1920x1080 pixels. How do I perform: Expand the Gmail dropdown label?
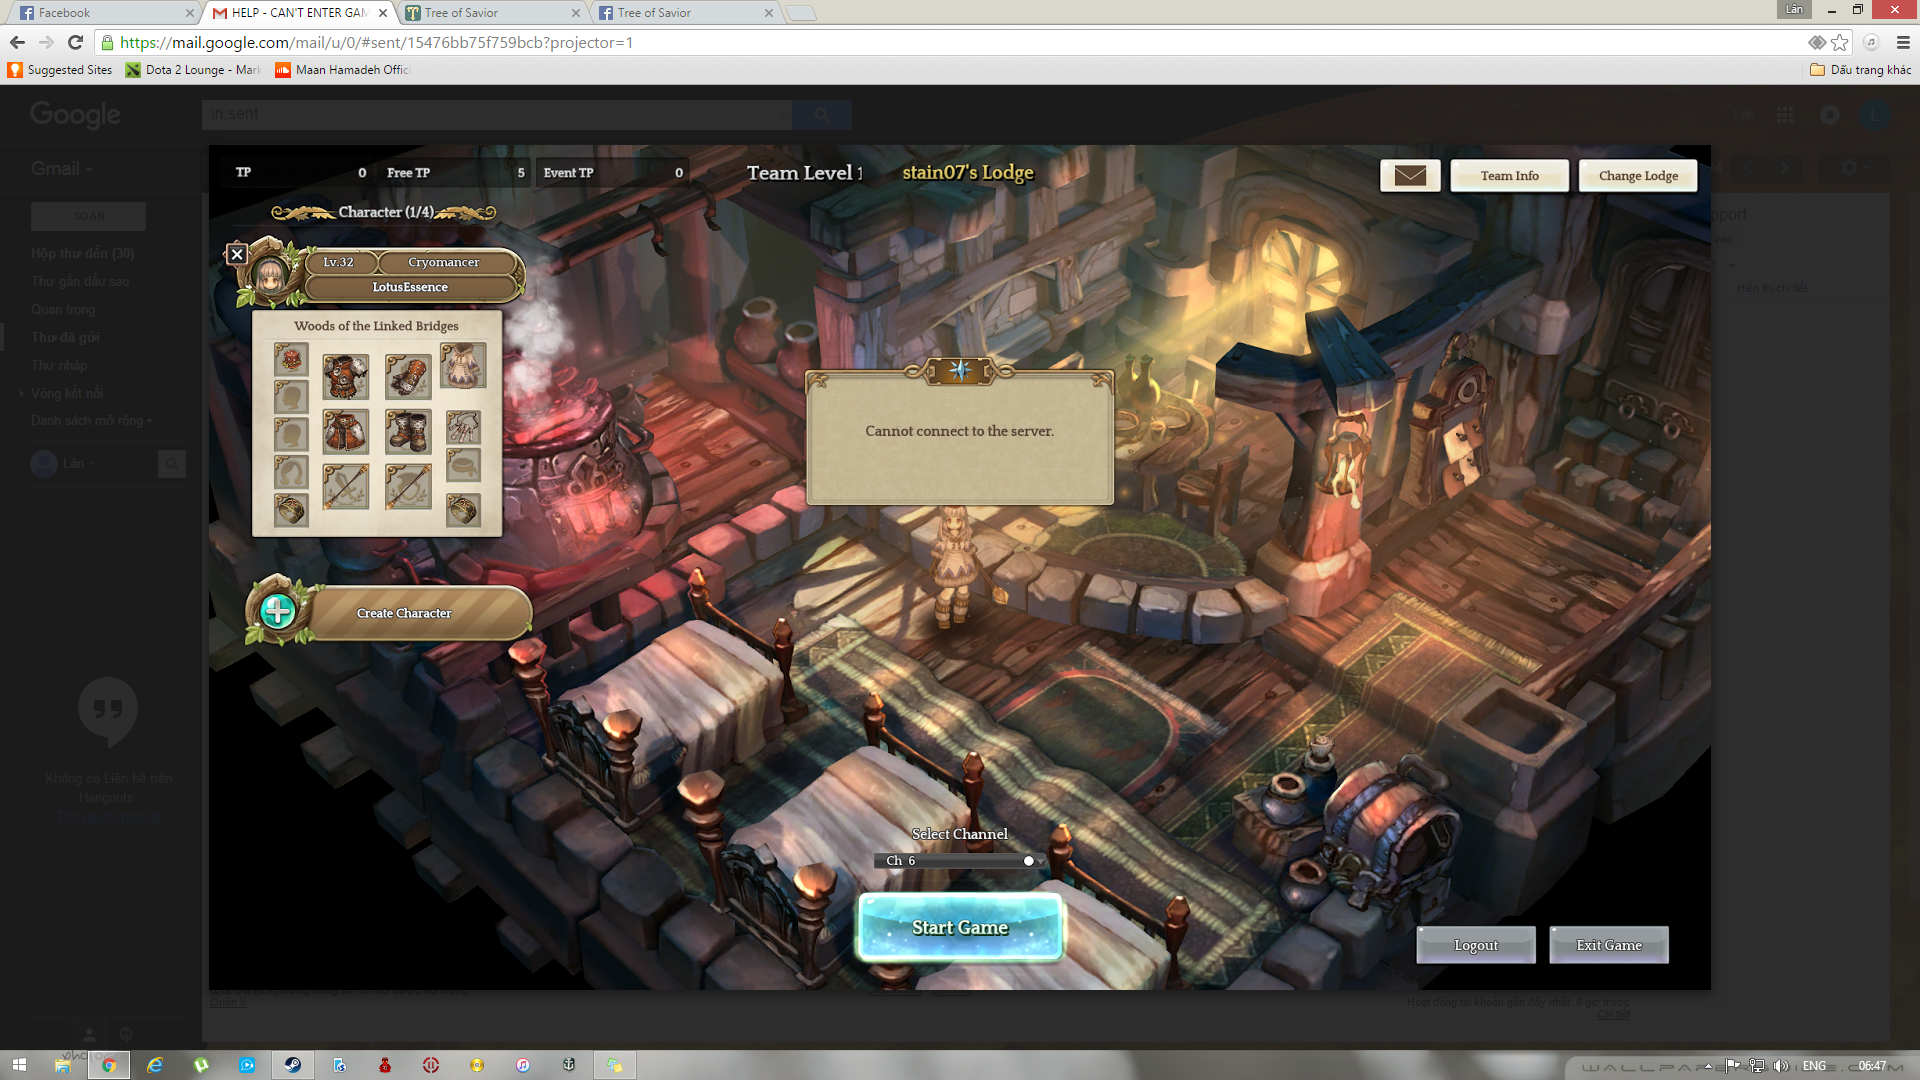coord(62,169)
